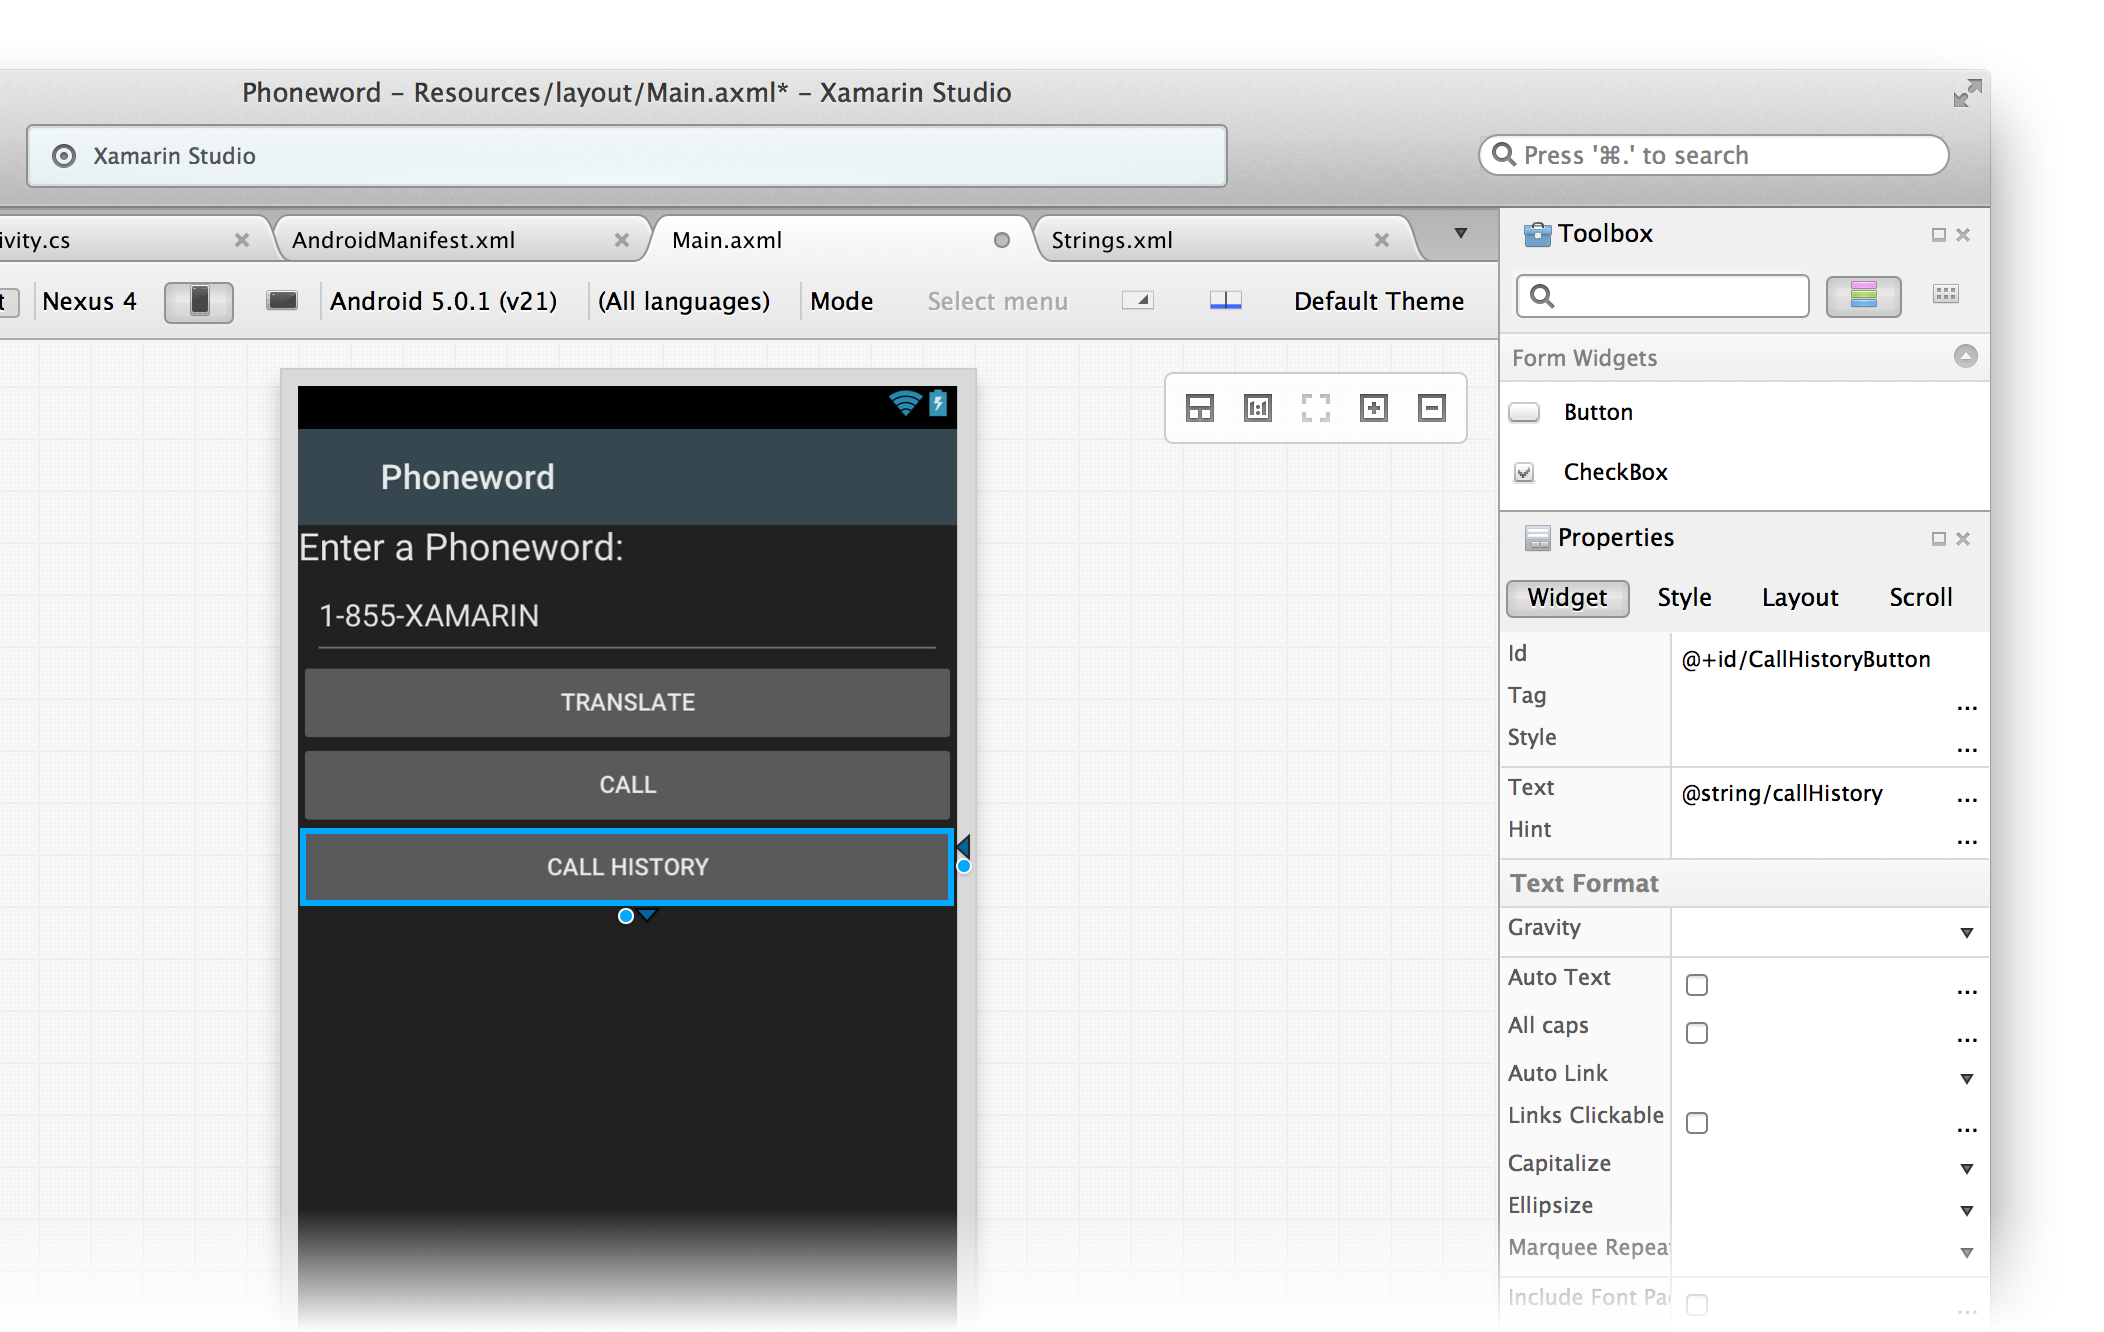
Task: Open the Android 5.0.1 (v21) version selector
Action: [x=444, y=301]
